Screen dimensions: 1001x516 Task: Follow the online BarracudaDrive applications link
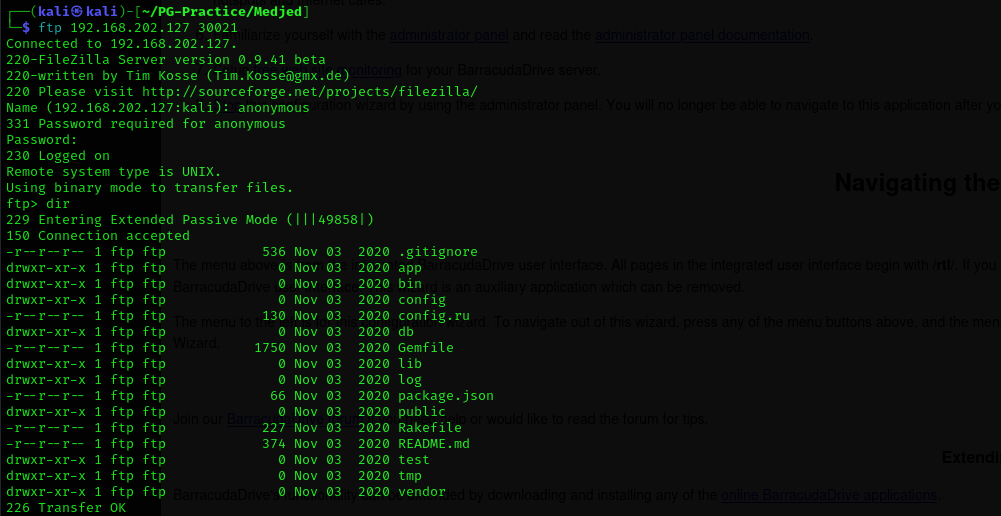click(829, 495)
